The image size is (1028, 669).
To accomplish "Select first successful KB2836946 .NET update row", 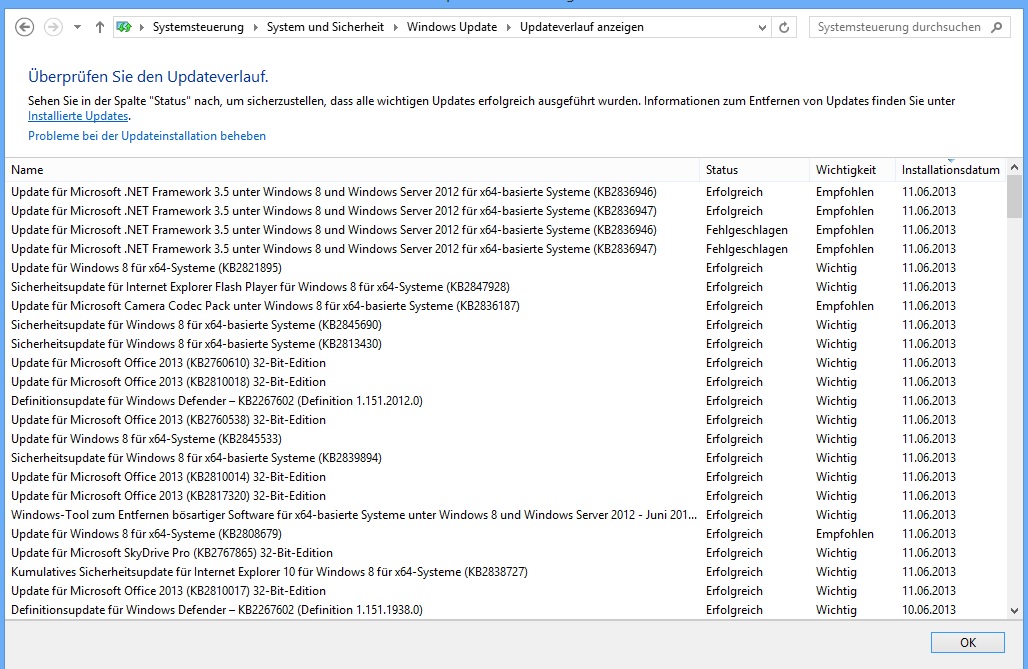I will point(505,192).
